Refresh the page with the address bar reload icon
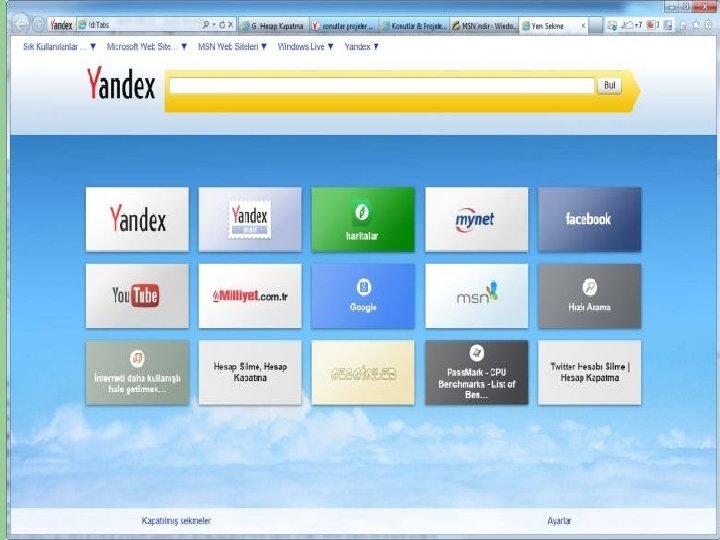This screenshot has width=720, height=540. [x=222, y=25]
